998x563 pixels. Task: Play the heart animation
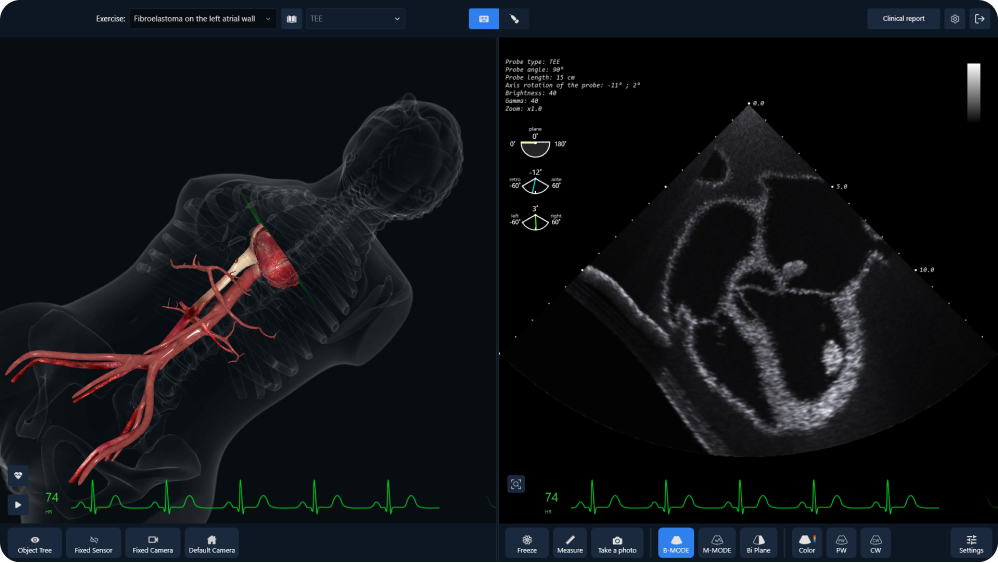(x=18, y=504)
